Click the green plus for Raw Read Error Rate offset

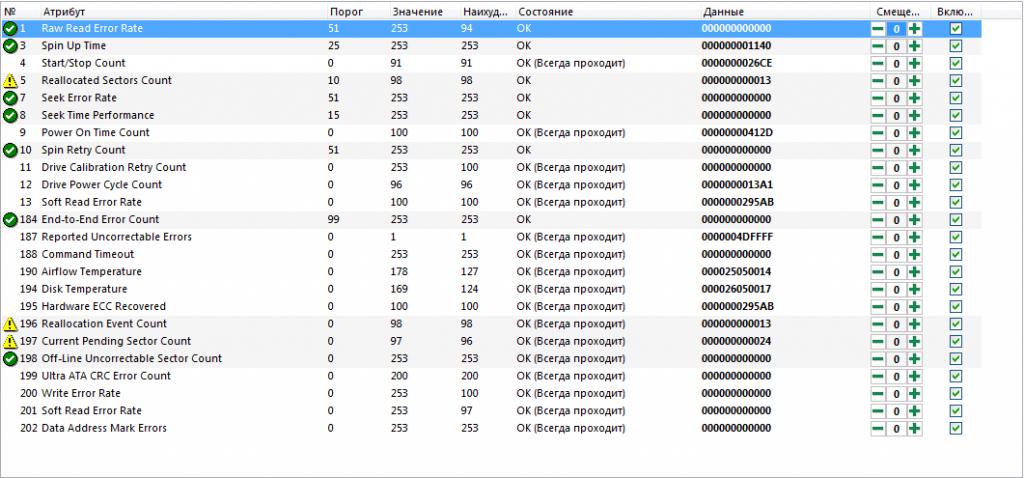pyautogui.click(x=915, y=29)
